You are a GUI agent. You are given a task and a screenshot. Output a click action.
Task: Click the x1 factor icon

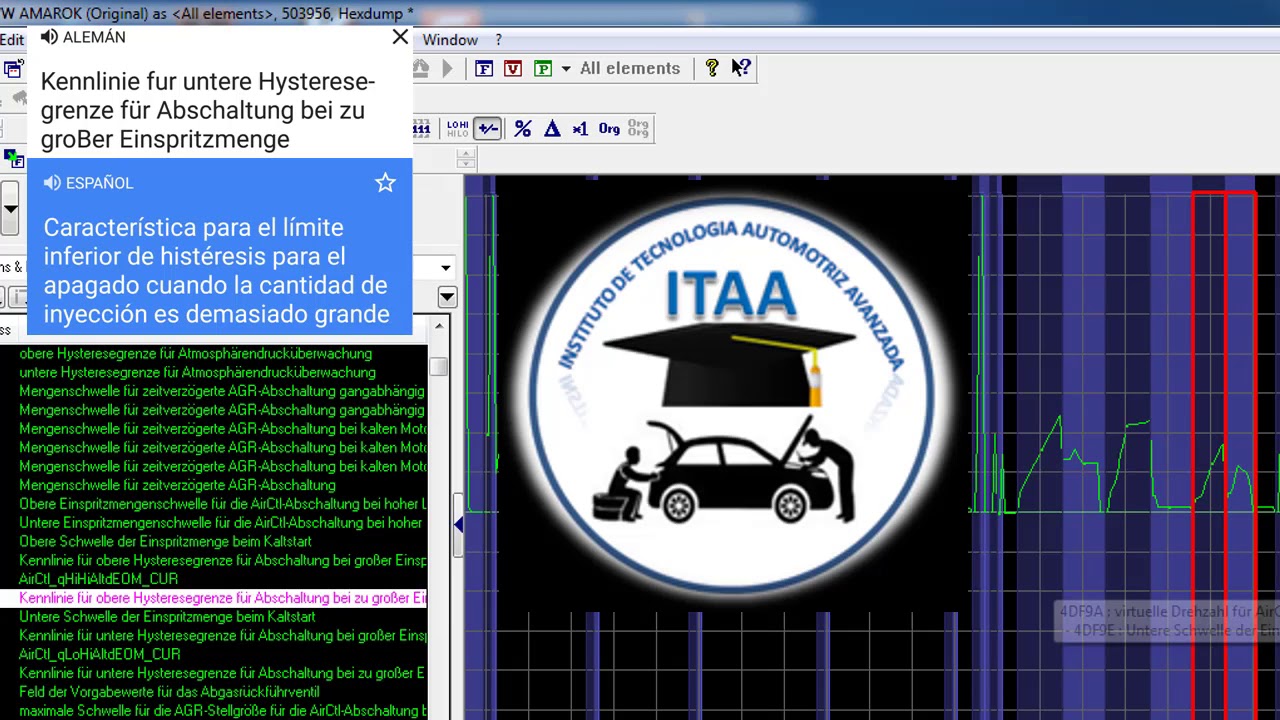pyautogui.click(x=580, y=128)
